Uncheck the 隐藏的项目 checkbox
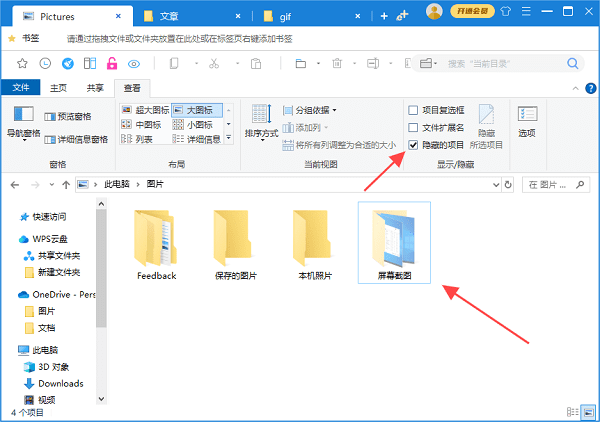The image size is (600, 422). 413,144
